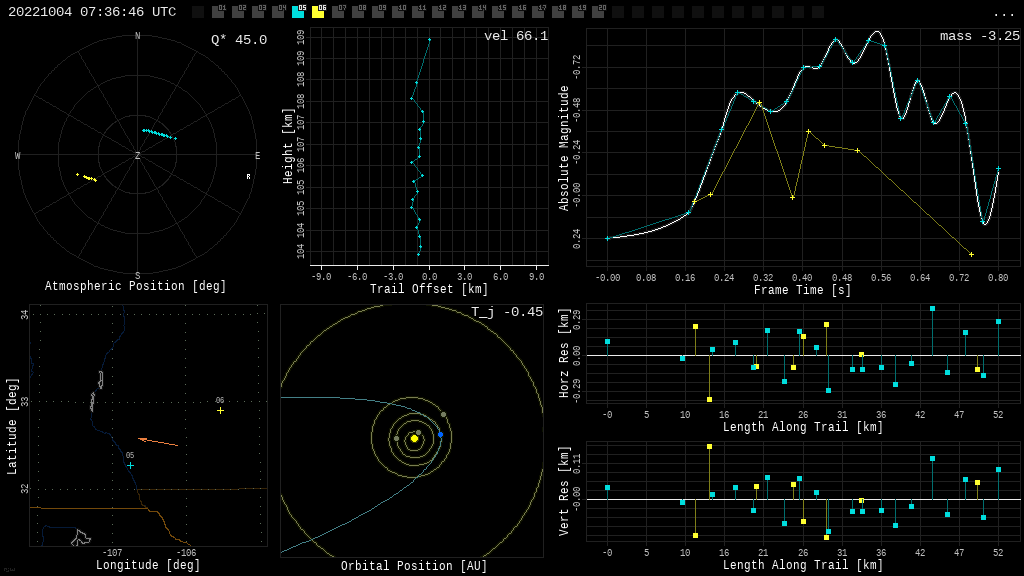This screenshot has height=576, width=1024.
Task: Click the mass -3.25 label
Action: [x=979, y=36]
